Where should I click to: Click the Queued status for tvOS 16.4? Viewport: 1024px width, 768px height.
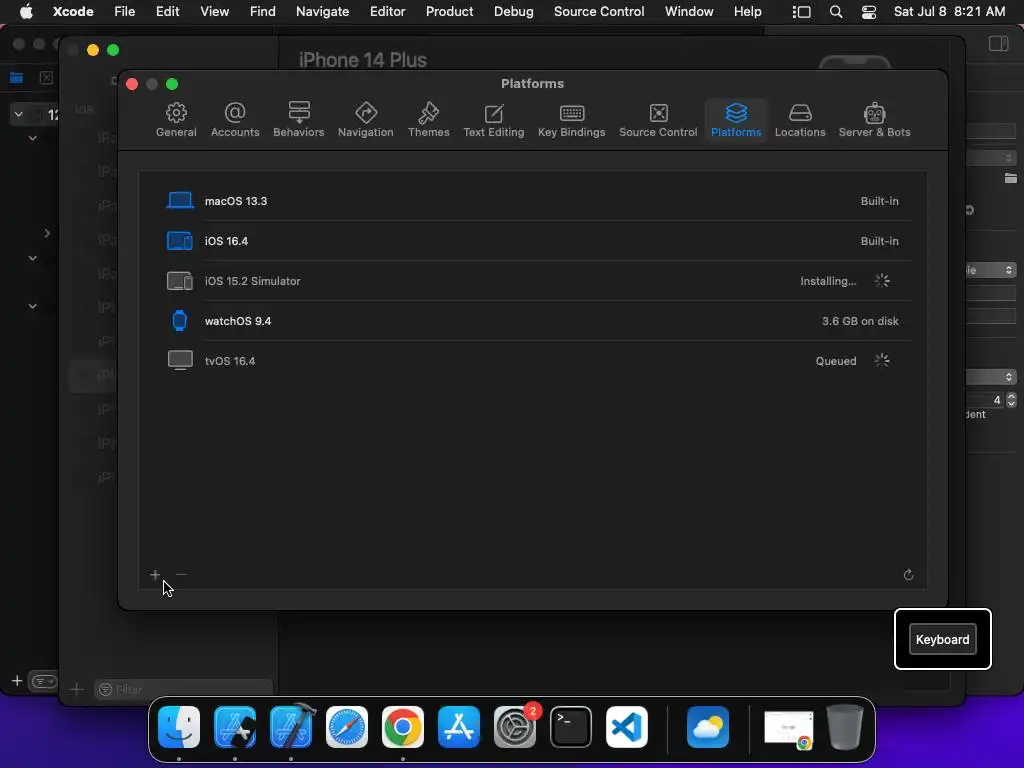[x=835, y=360]
